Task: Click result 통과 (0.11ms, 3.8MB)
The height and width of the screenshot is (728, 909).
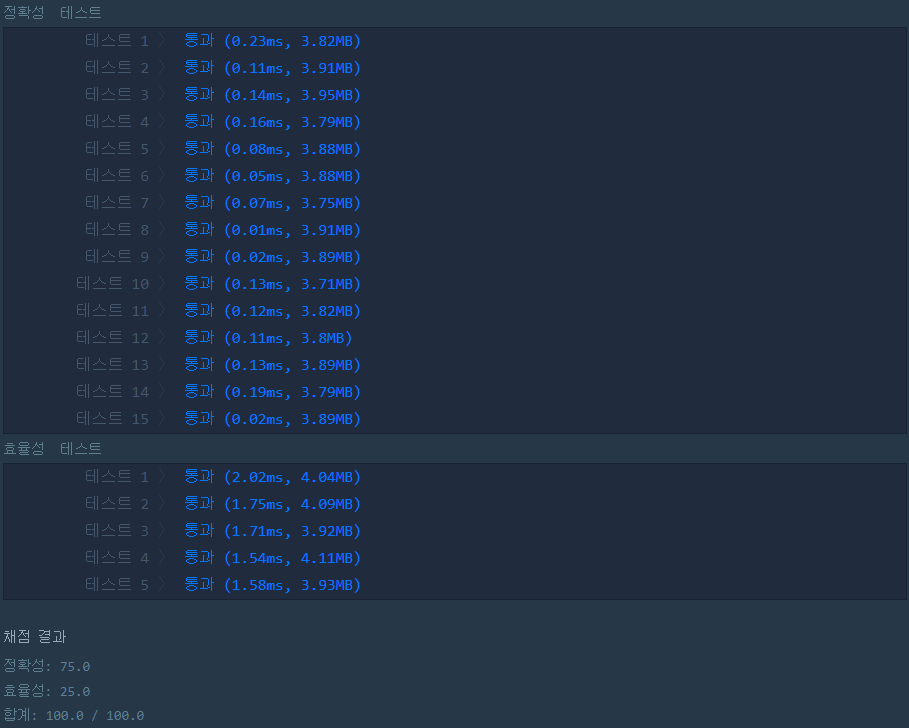Action: click(268, 338)
